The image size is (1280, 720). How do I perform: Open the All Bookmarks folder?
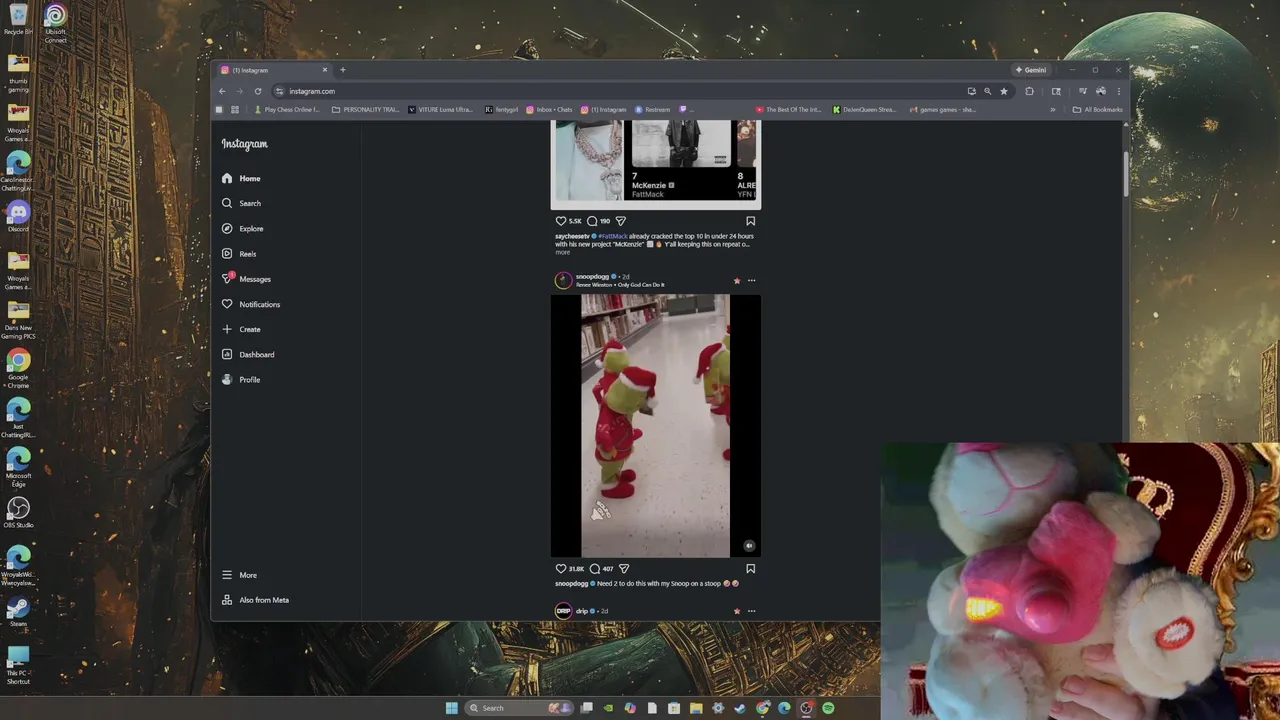pyautogui.click(x=1097, y=110)
